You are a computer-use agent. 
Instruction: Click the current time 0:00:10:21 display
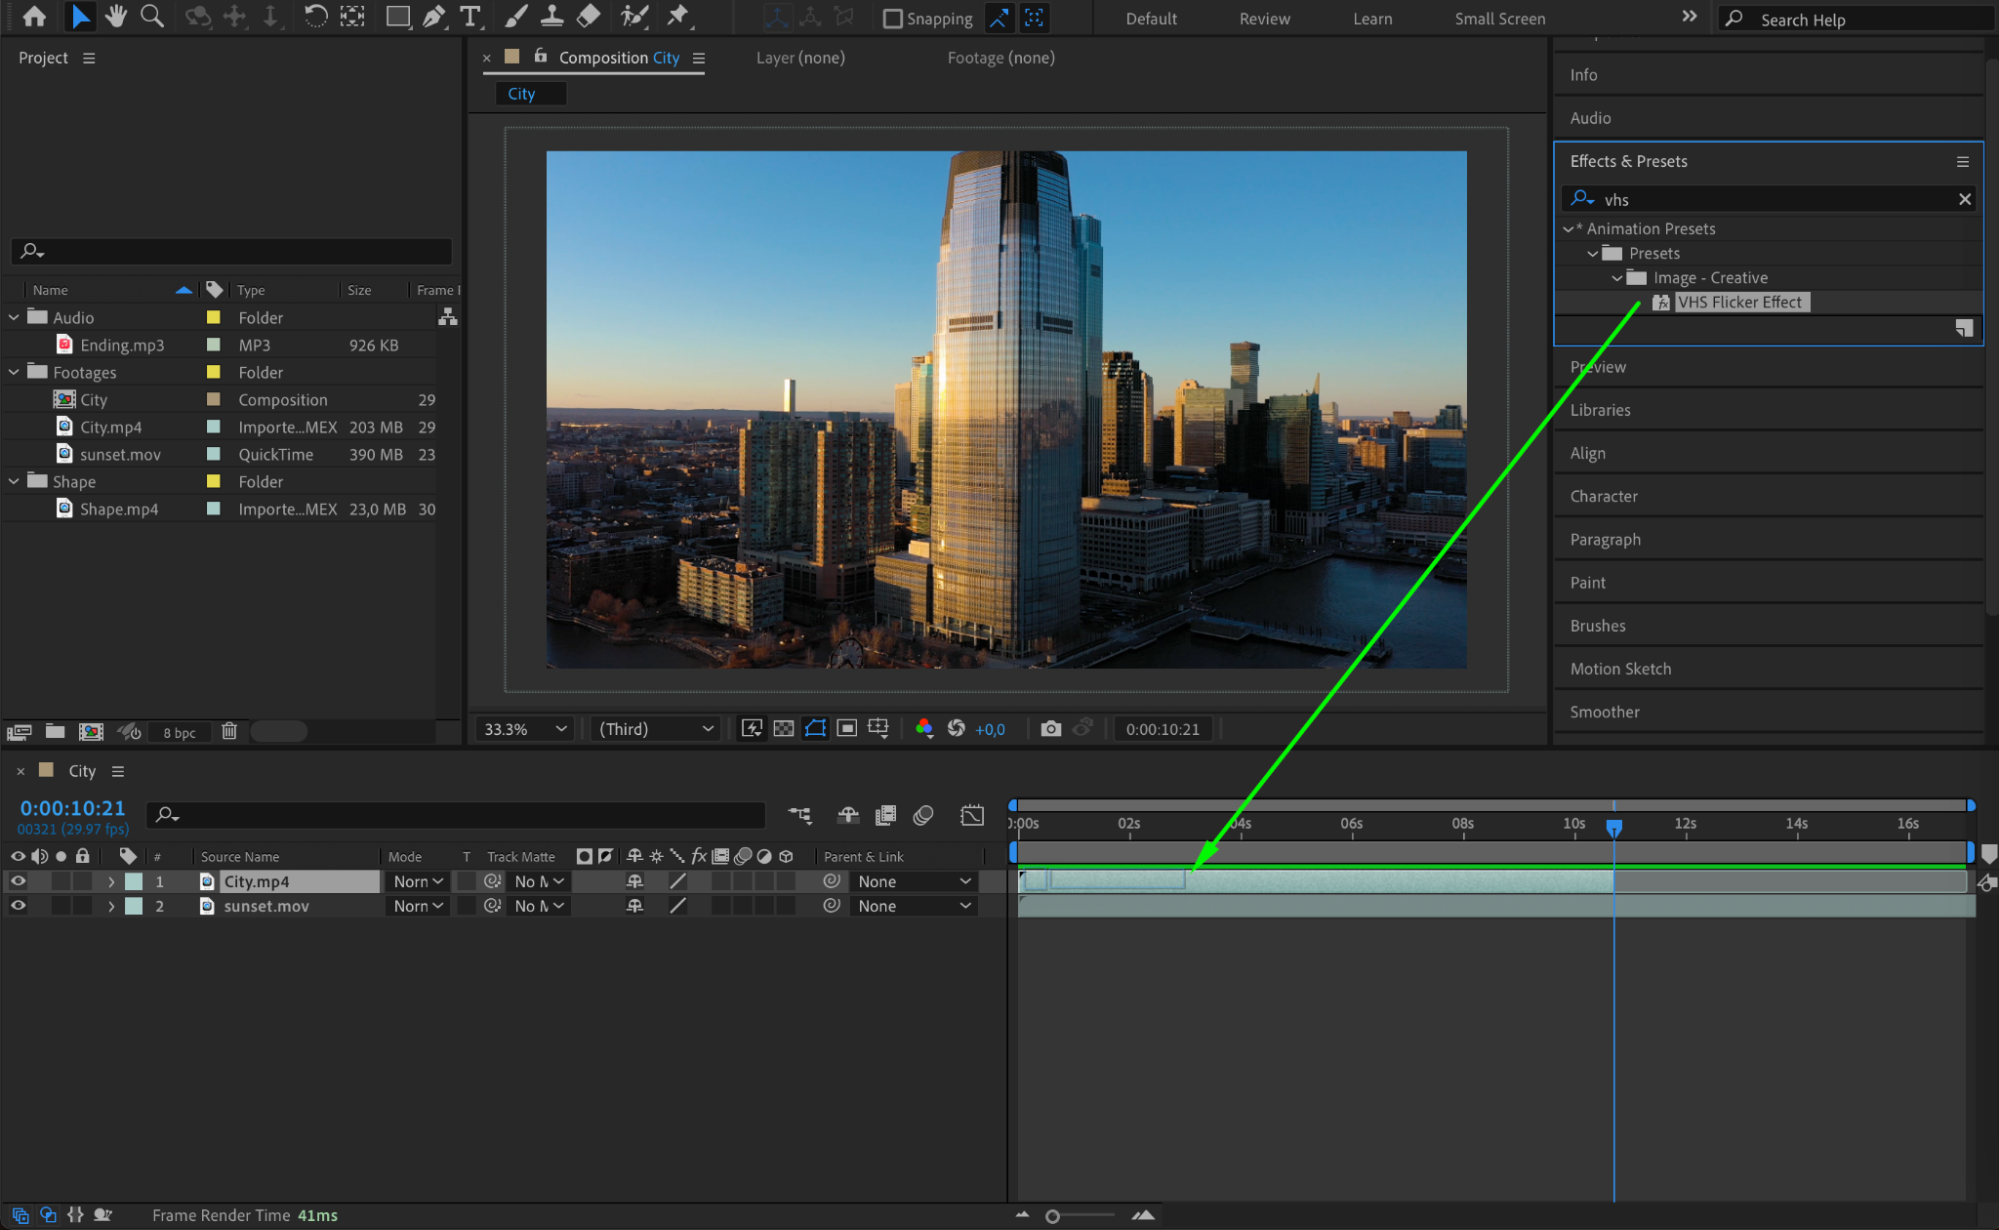(72, 808)
